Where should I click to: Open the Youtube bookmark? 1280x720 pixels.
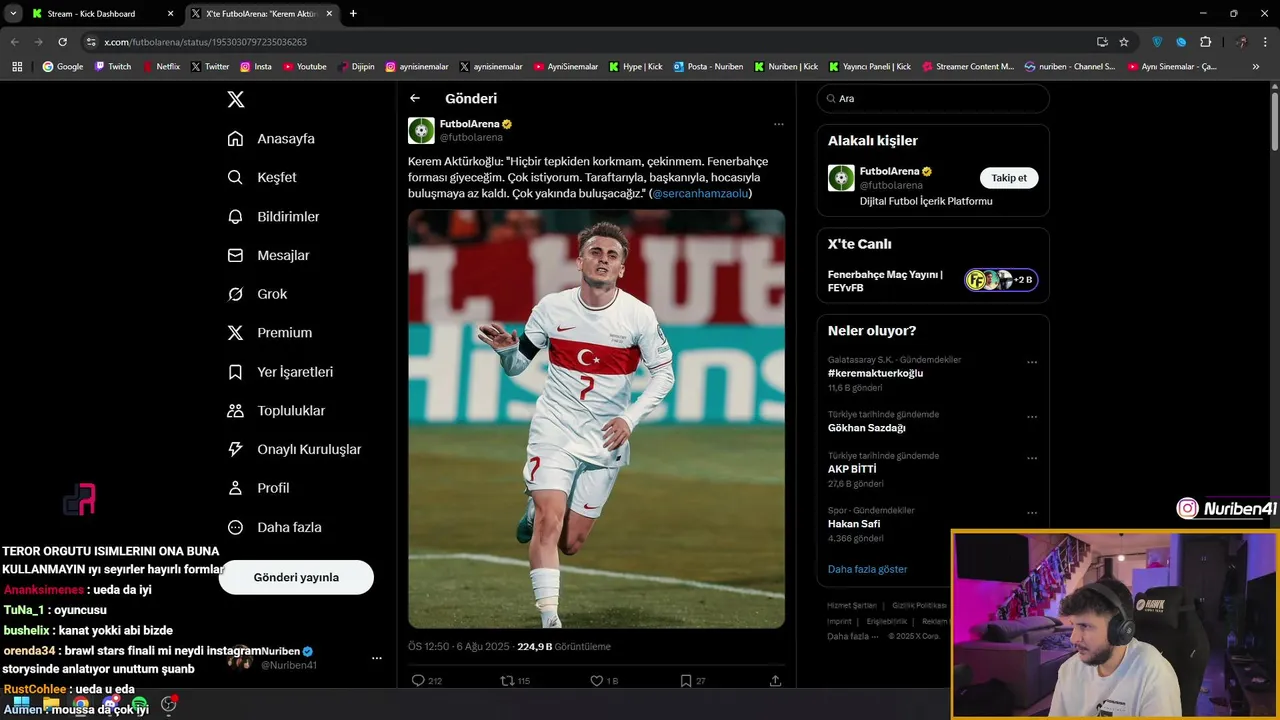[305, 67]
